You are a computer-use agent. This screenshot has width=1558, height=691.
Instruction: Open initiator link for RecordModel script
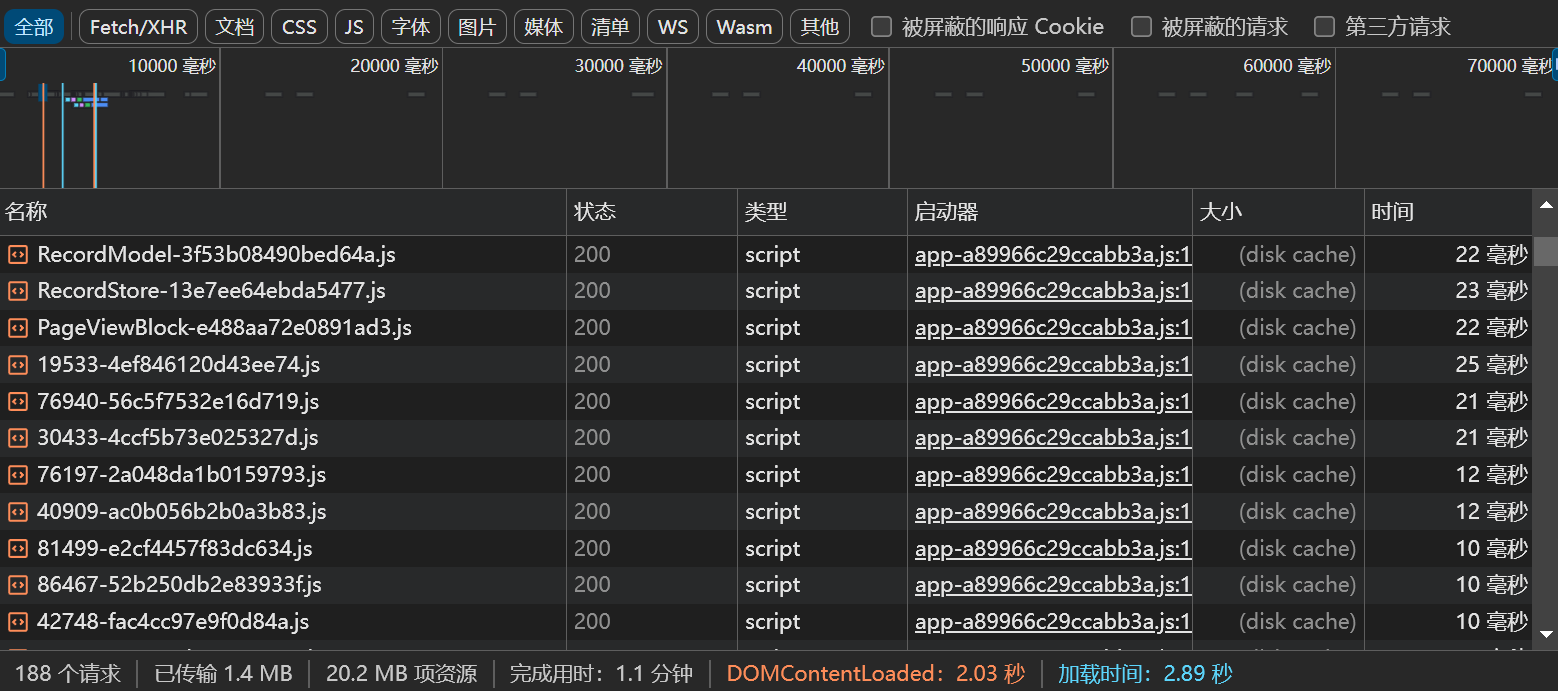[1052, 255]
